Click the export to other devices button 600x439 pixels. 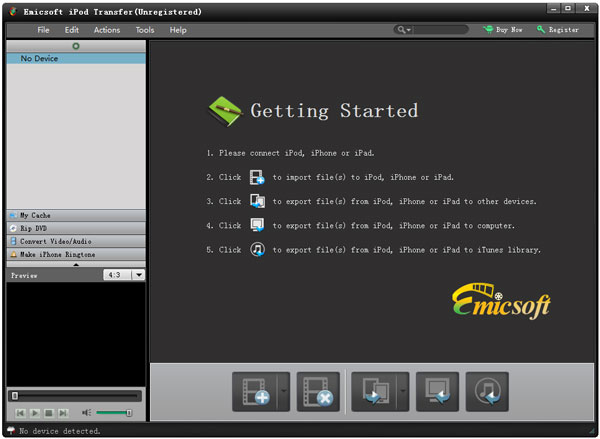tap(372, 391)
